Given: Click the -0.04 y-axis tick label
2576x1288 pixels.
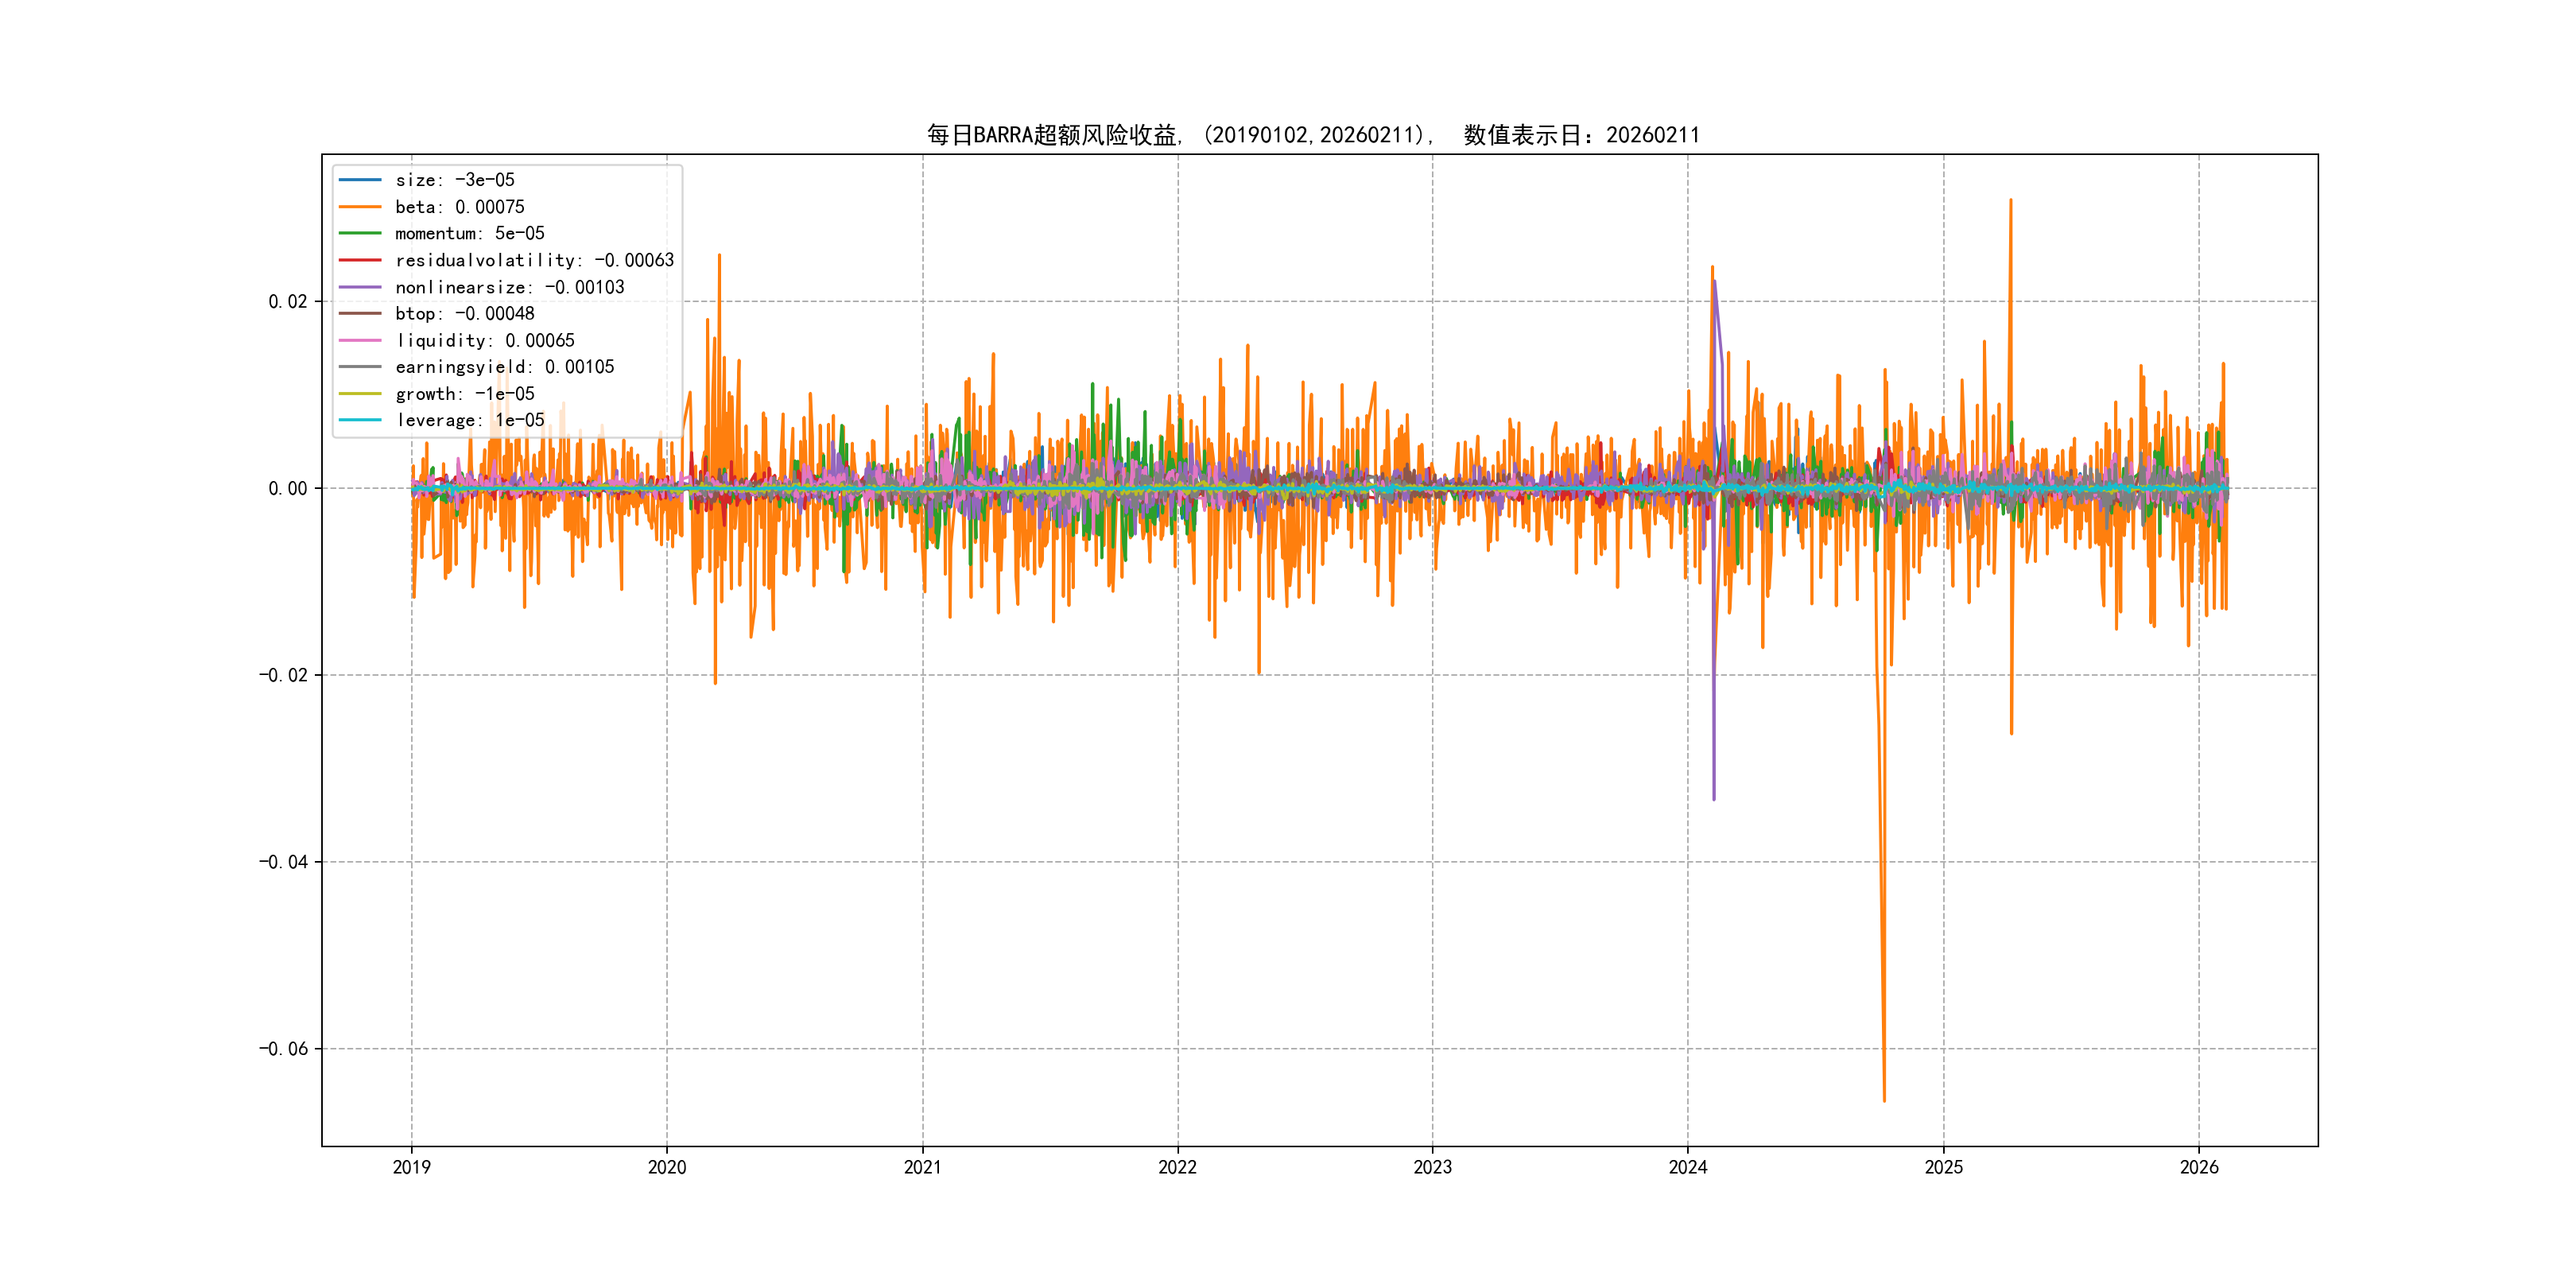Looking at the screenshot, I should (x=283, y=862).
